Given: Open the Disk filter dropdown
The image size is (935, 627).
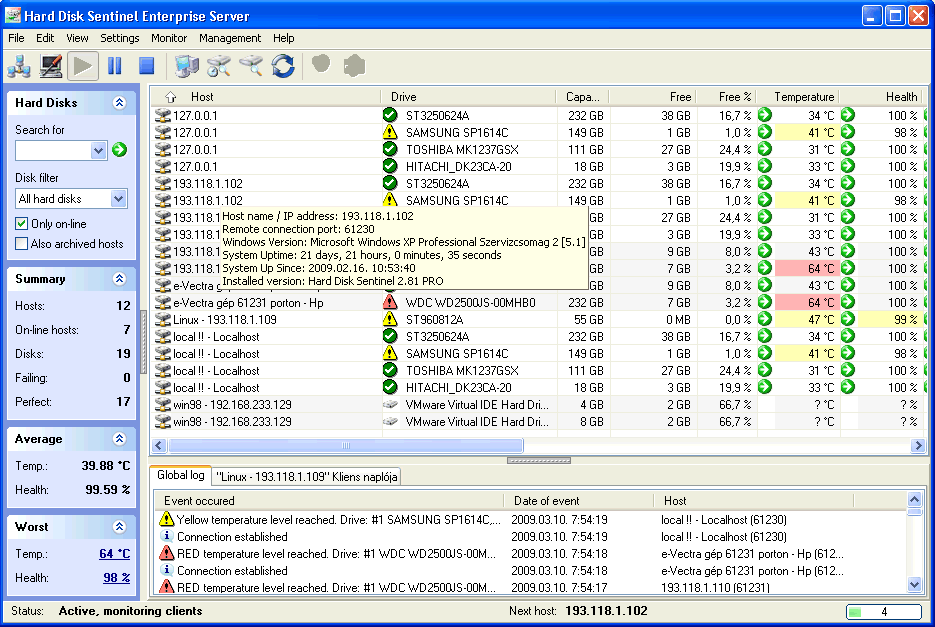Looking at the screenshot, I should tap(119, 199).
